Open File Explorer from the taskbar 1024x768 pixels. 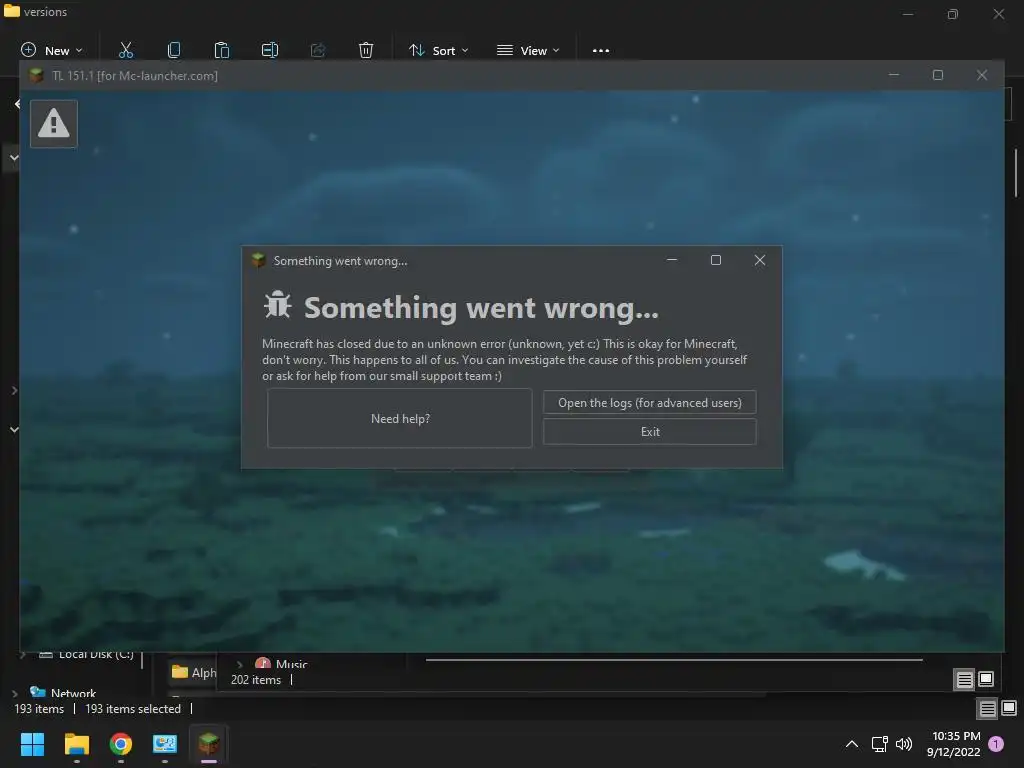tap(76, 744)
